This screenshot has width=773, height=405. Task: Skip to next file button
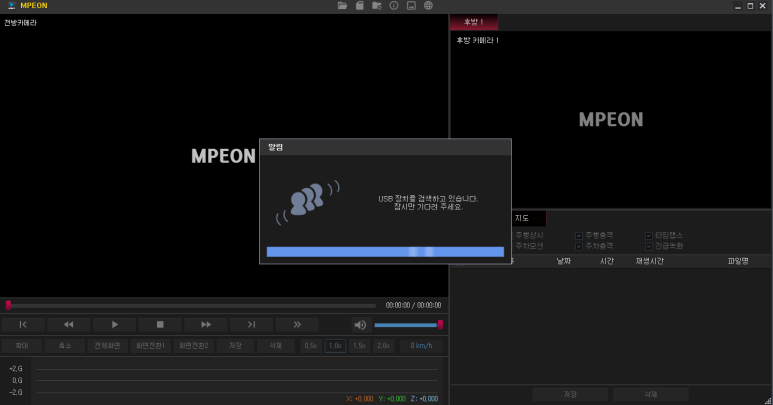pyautogui.click(x=251, y=324)
